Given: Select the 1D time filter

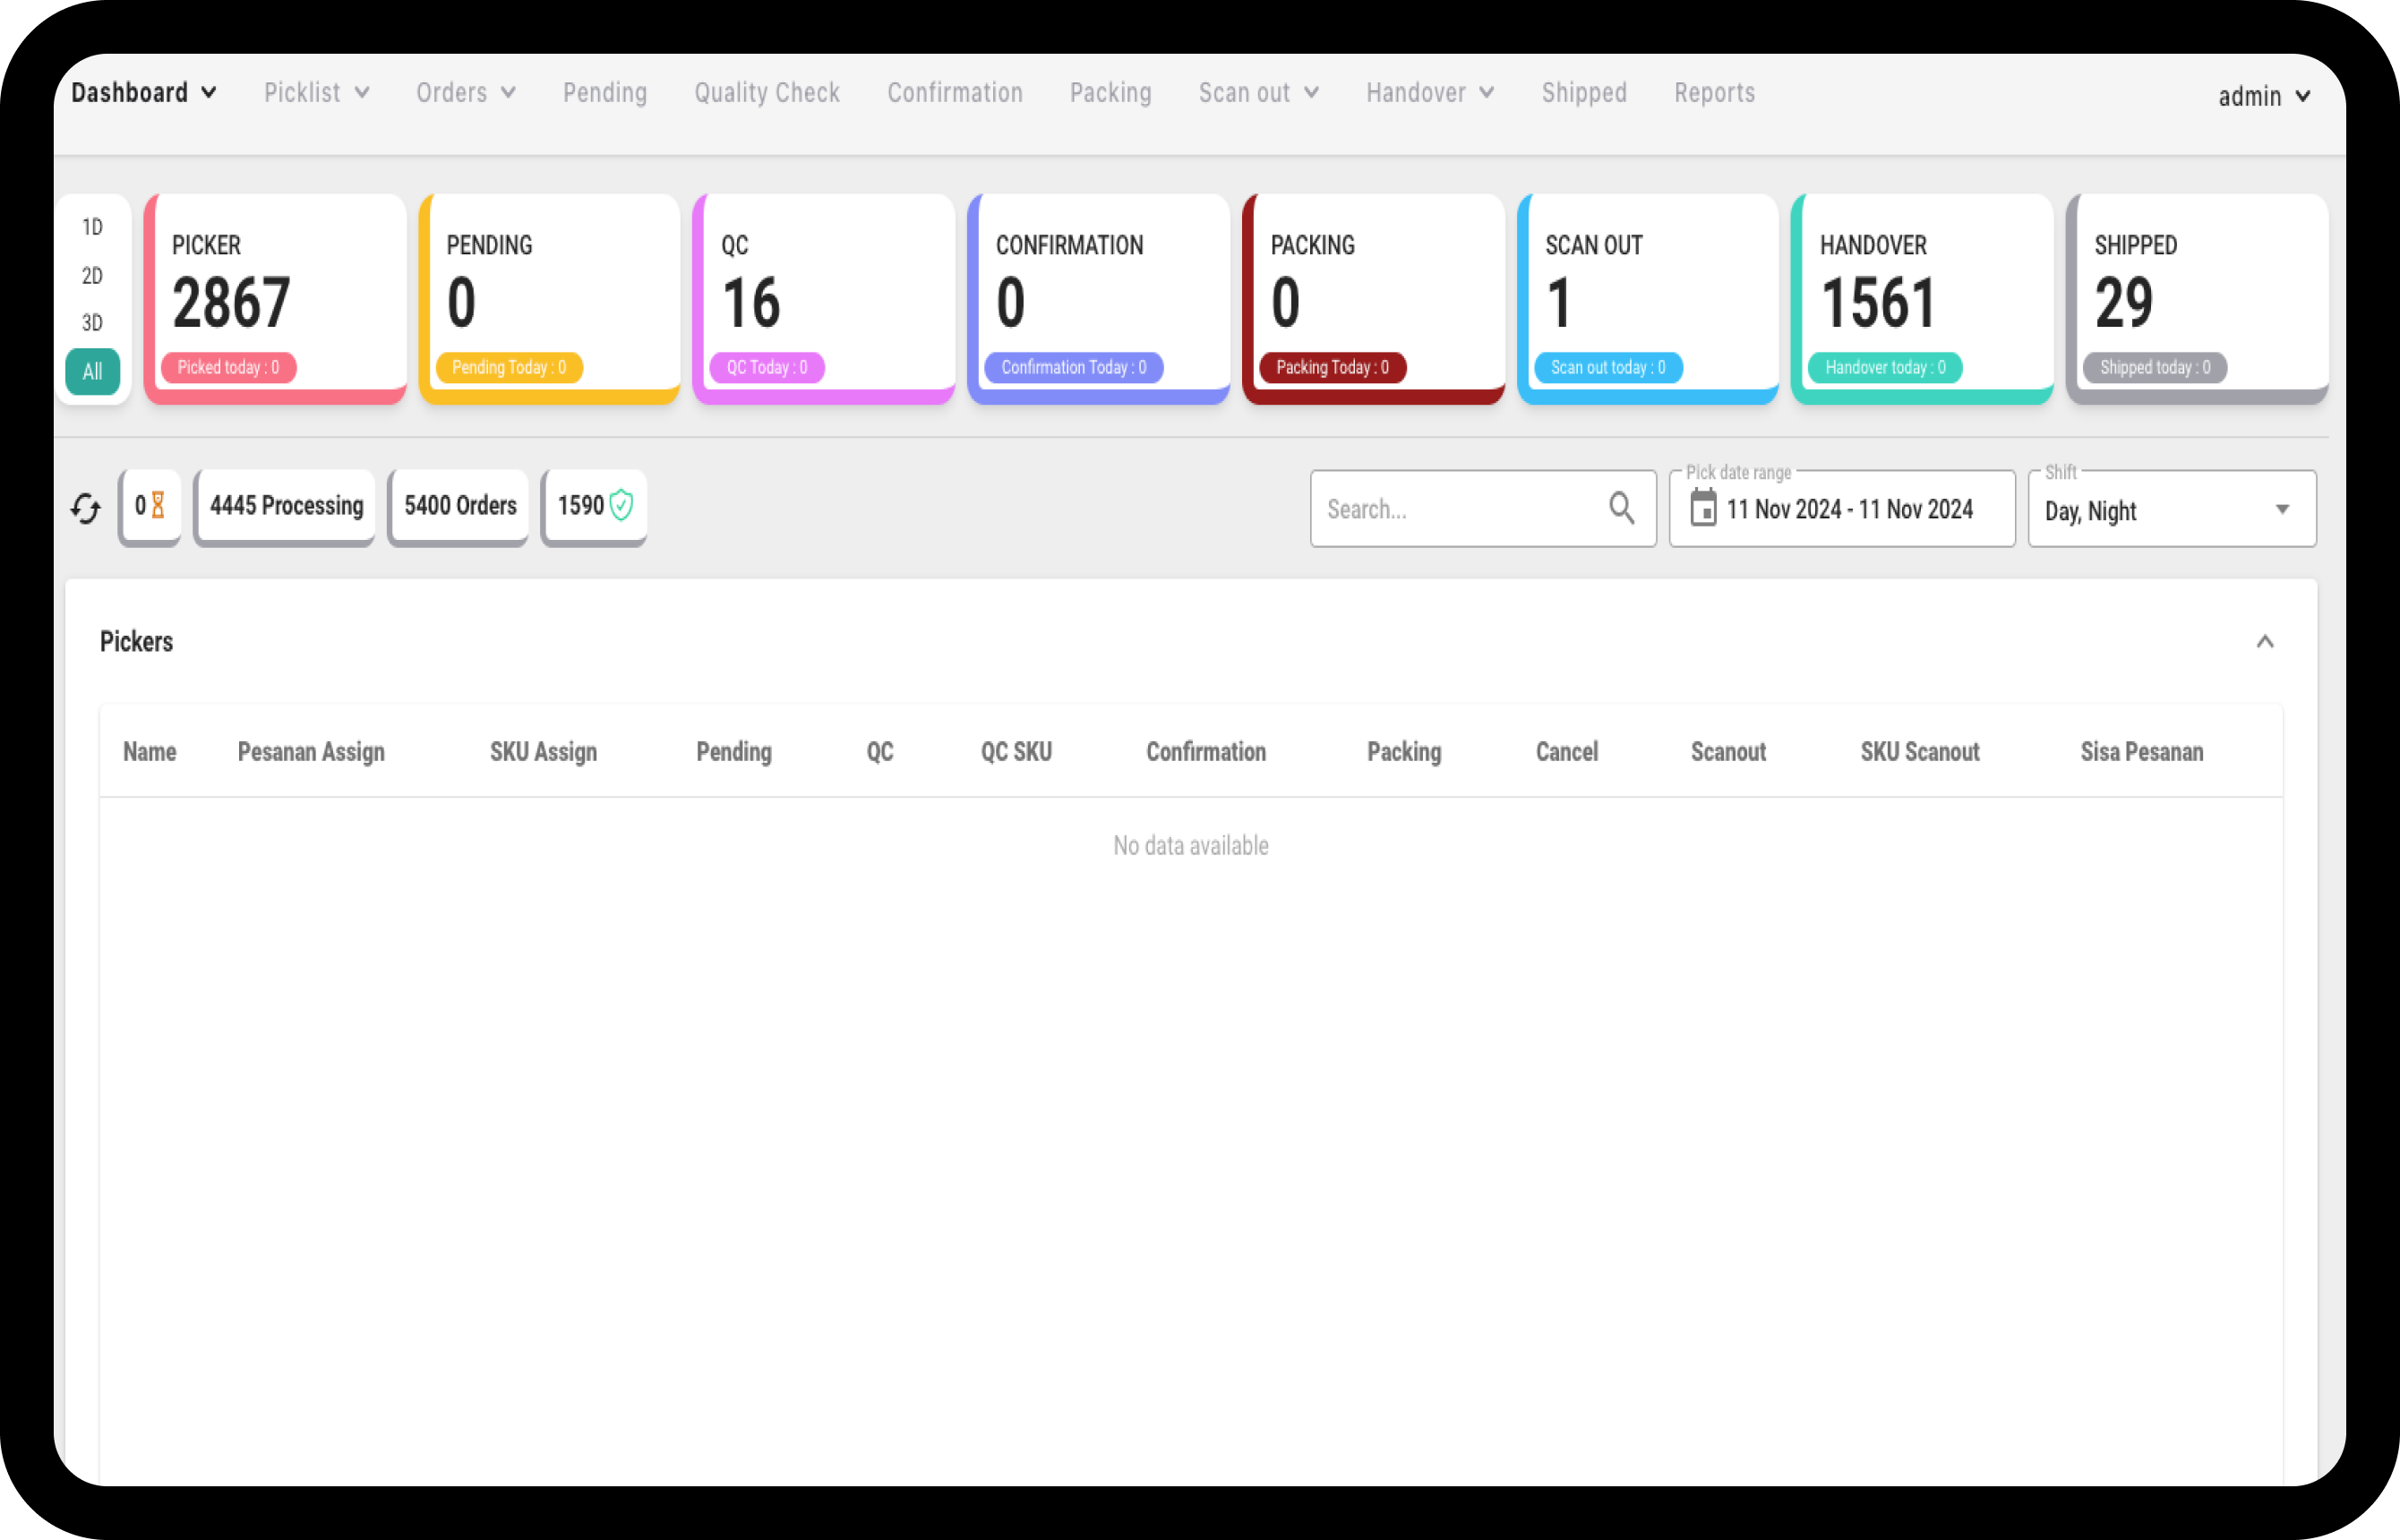Looking at the screenshot, I should [x=93, y=227].
